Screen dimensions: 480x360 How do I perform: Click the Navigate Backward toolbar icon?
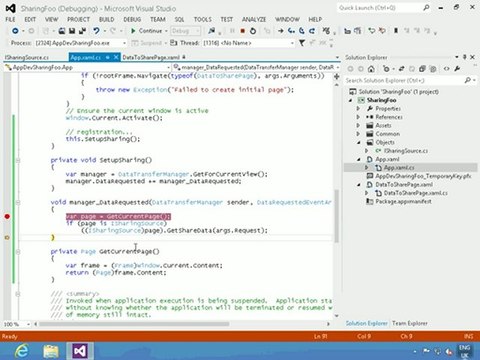tap(15, 31)
